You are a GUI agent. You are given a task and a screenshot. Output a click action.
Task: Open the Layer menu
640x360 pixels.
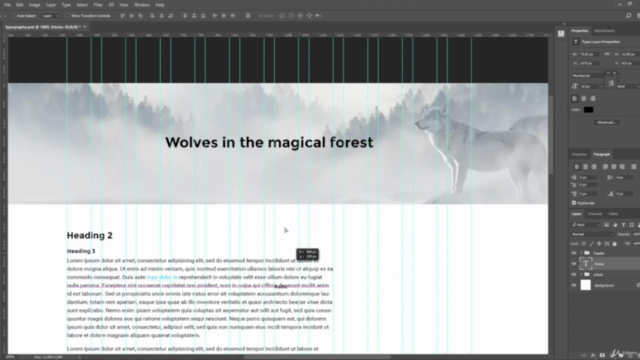(x=51, y=5)
